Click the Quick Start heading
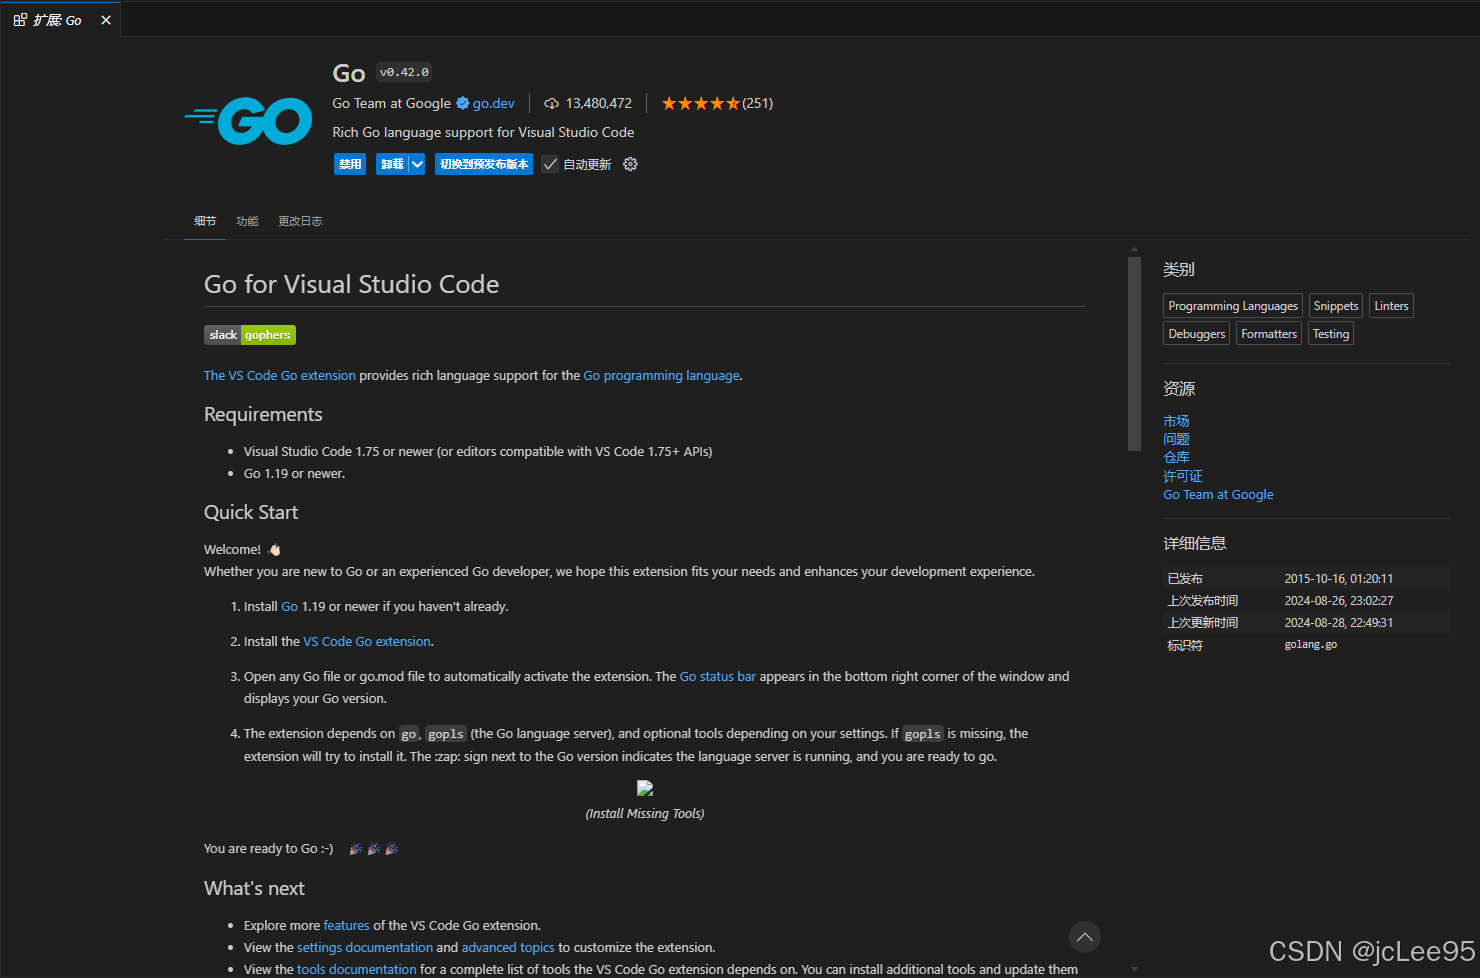 coord(251,513)
